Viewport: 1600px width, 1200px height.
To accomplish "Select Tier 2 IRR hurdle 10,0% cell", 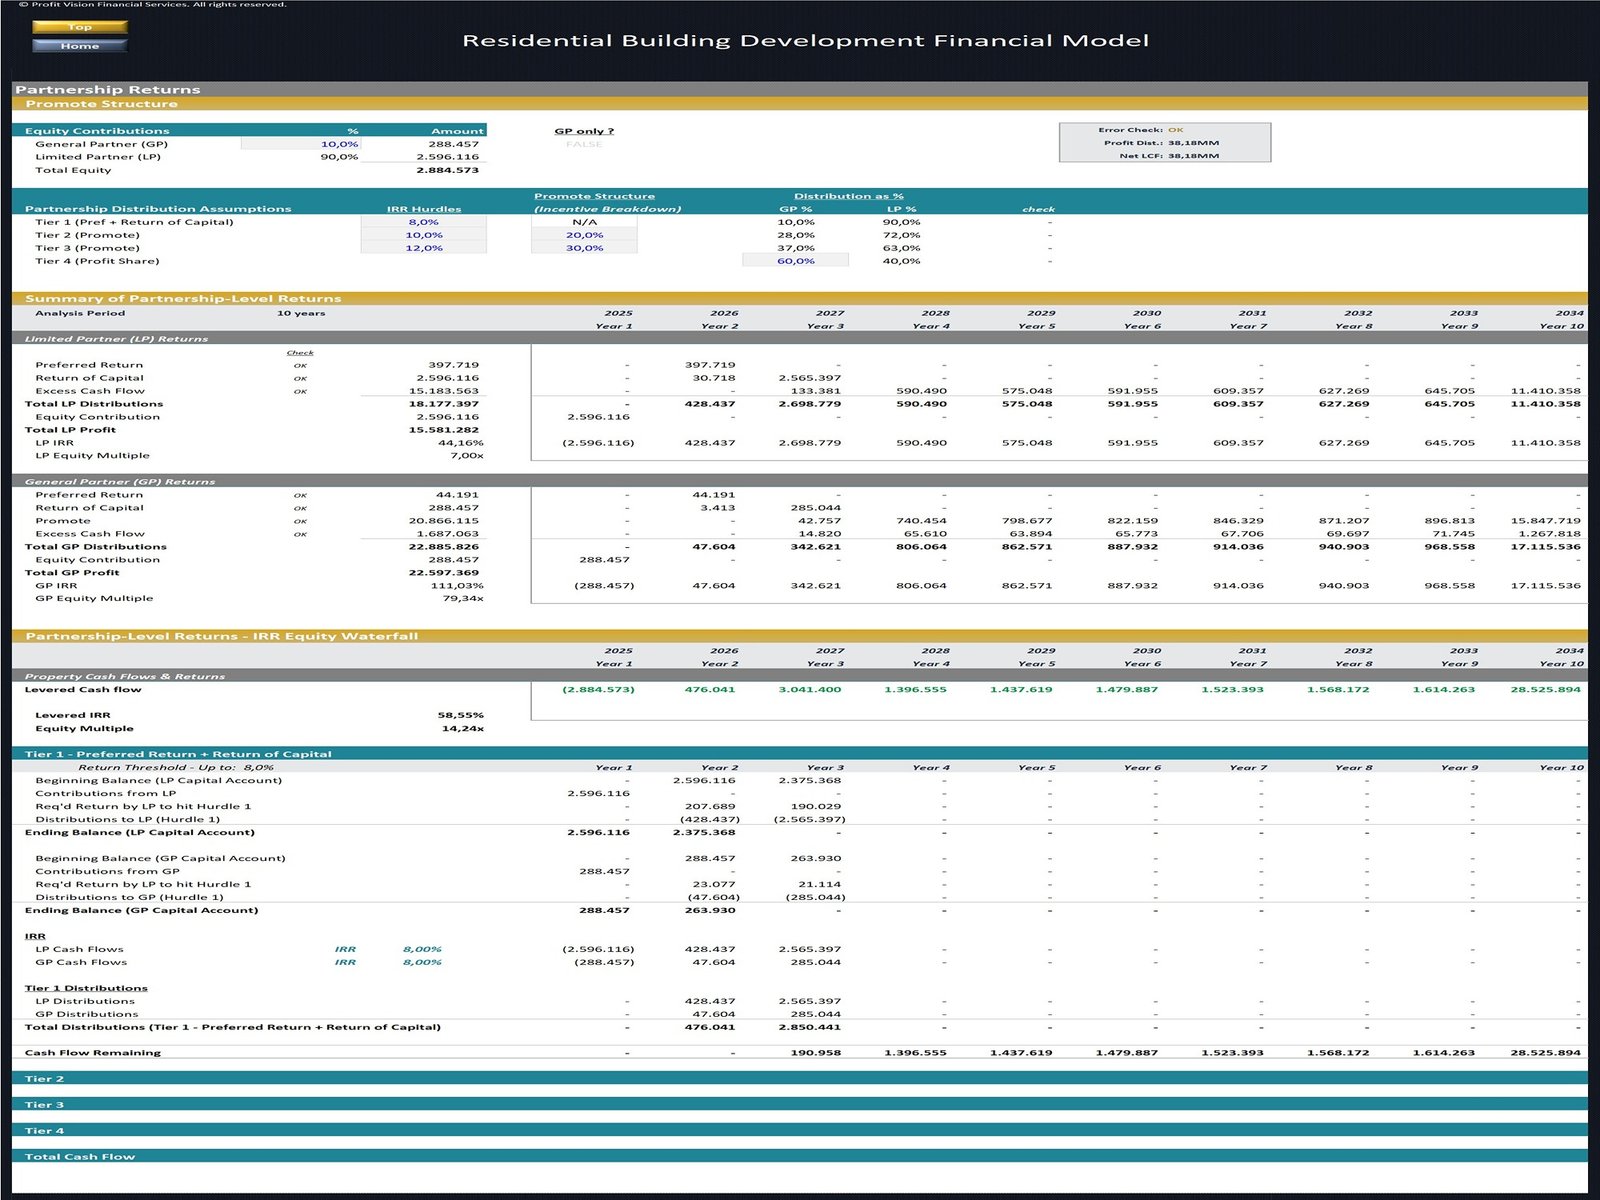I will tap(424, 235).
